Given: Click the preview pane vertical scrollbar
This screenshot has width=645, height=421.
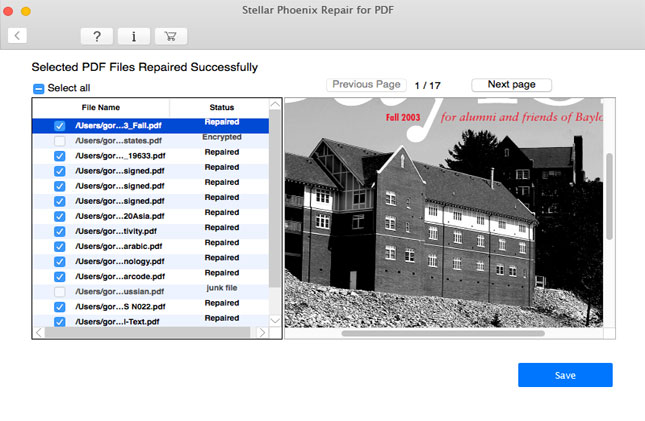Looking at the screenshot, I should click(x=609, y=196).
